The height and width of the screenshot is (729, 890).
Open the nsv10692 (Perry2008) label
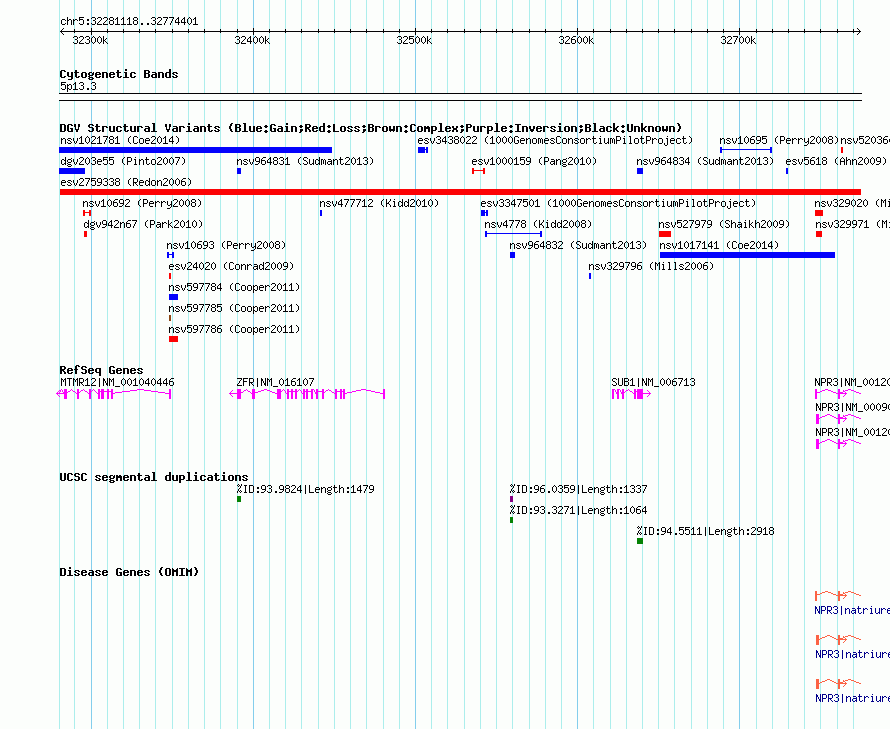click(x=142, y=203)
